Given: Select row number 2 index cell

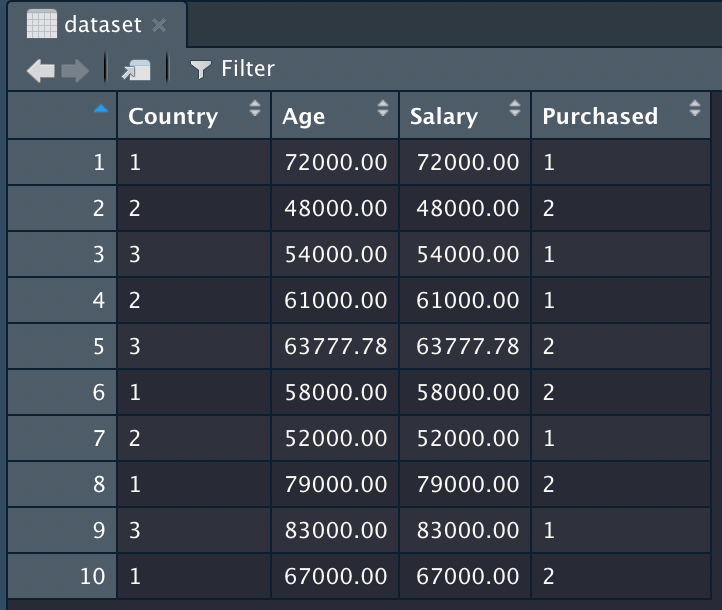Looking at the screenshot, I should click(x=62, y=208).
